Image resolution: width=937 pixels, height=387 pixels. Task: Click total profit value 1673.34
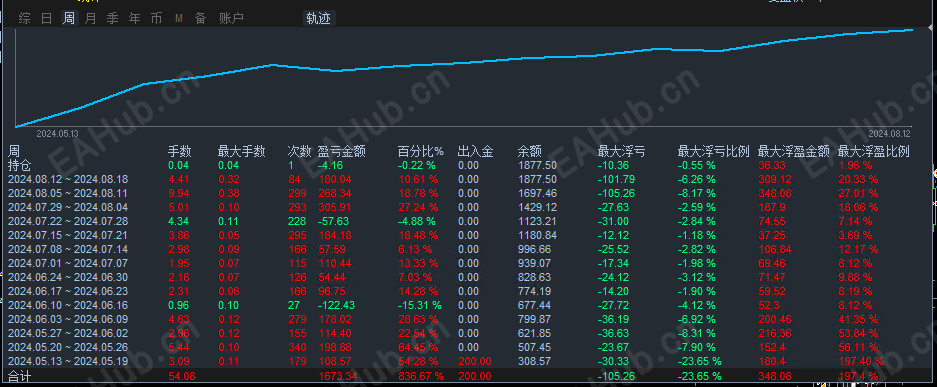pyautogui.click(x=338, y=376)
